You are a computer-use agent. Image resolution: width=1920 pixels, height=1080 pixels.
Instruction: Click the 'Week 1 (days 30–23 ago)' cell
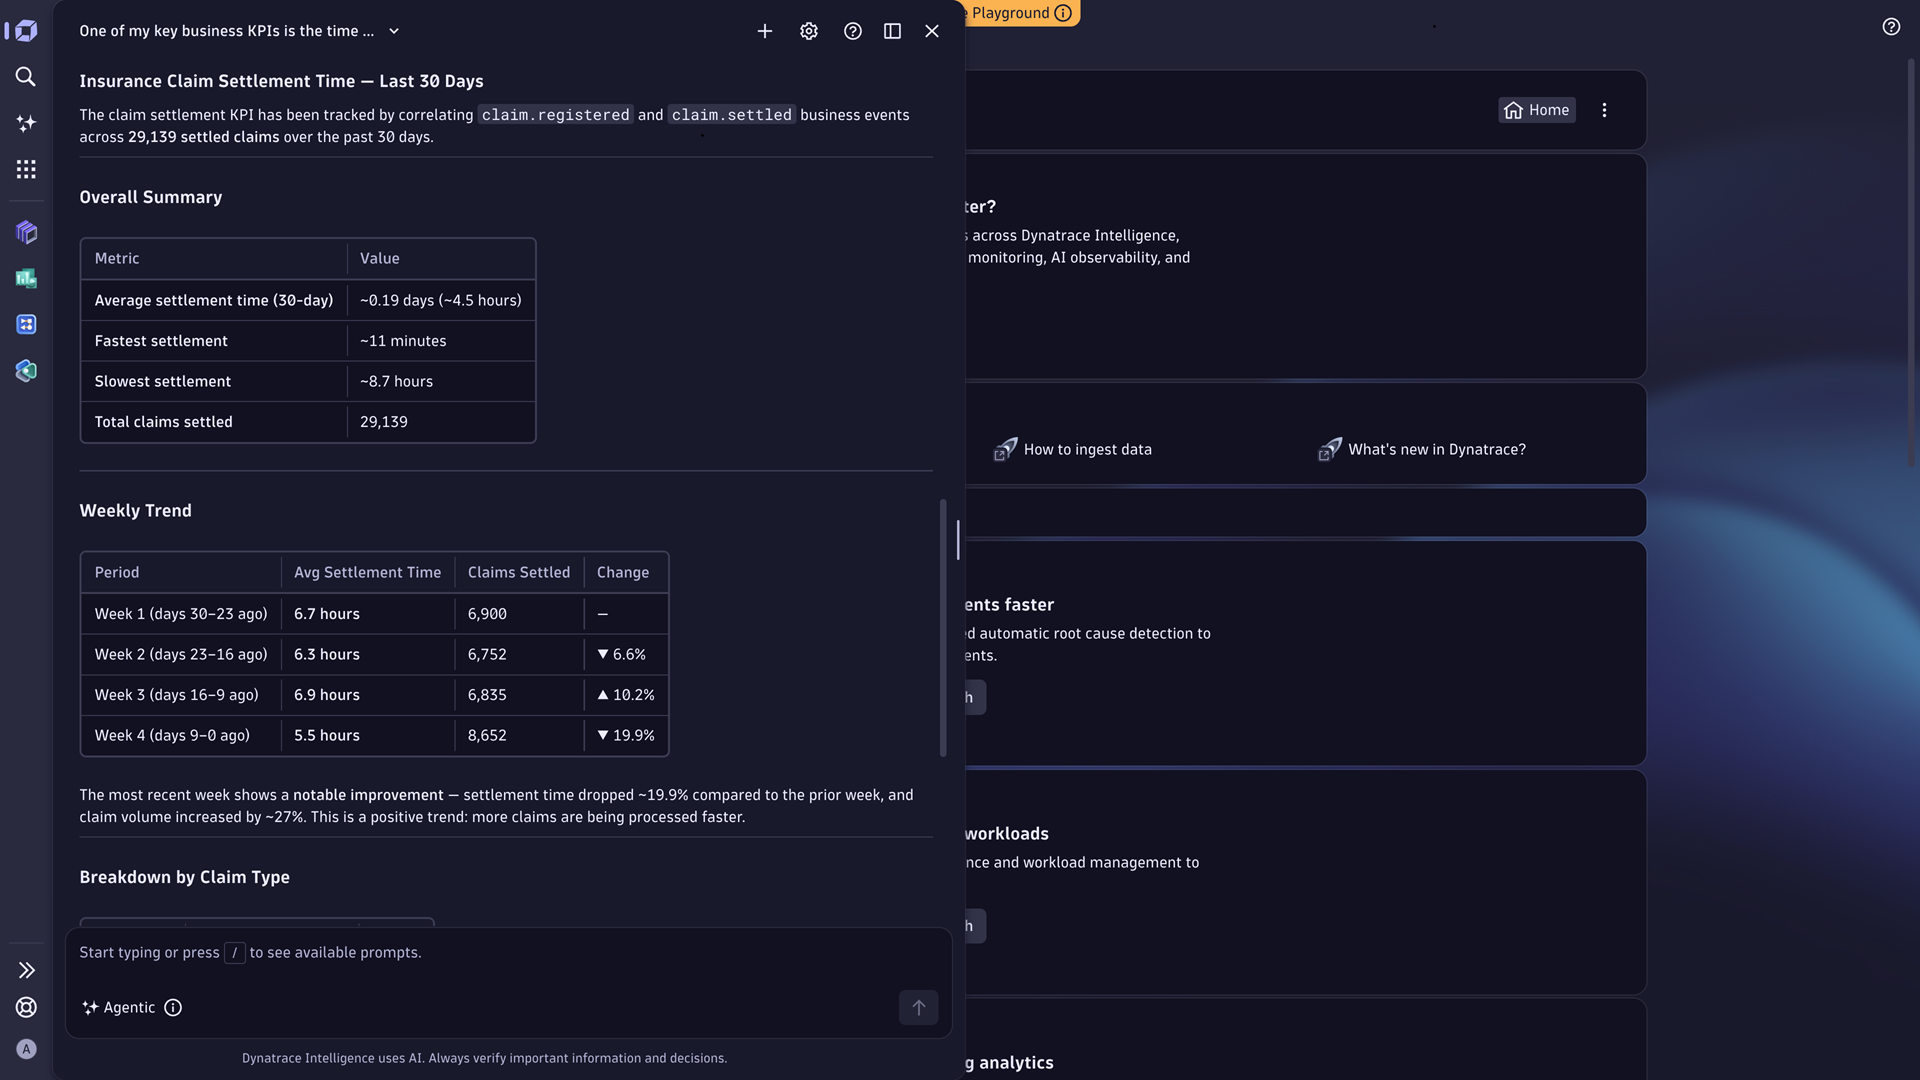[x=181, y=614]
